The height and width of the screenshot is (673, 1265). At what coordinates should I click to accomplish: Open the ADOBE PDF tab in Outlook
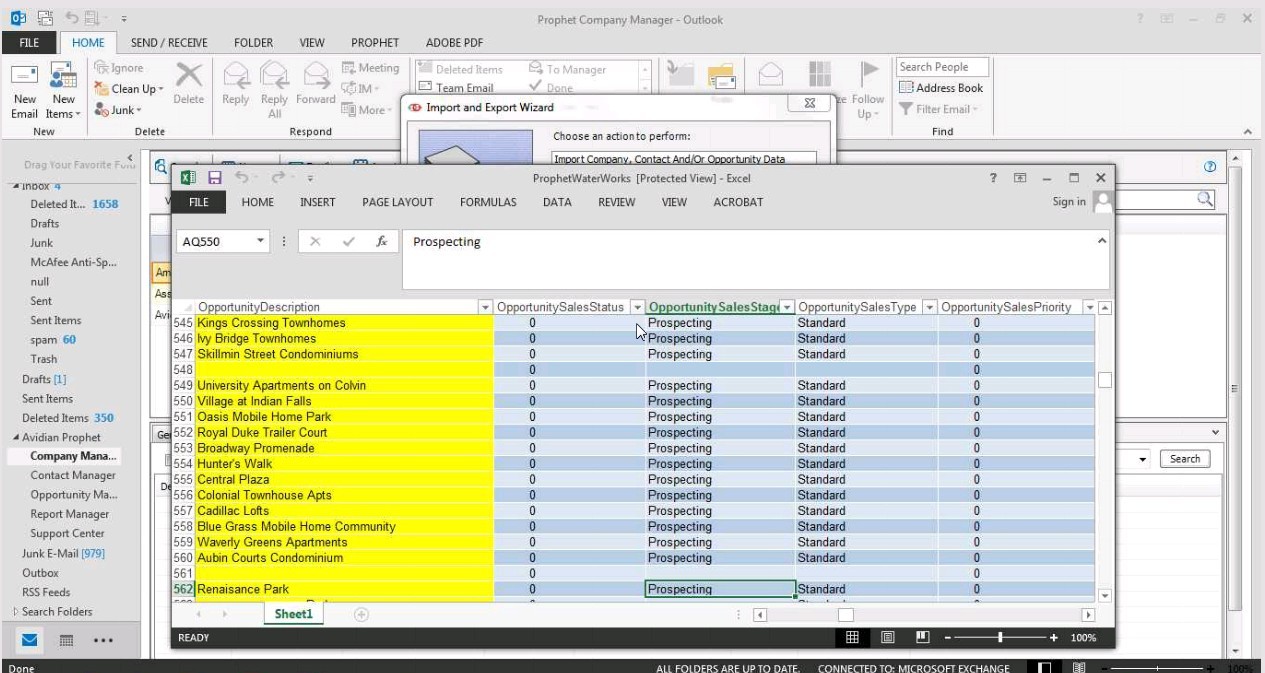click(x=455, y=43)
